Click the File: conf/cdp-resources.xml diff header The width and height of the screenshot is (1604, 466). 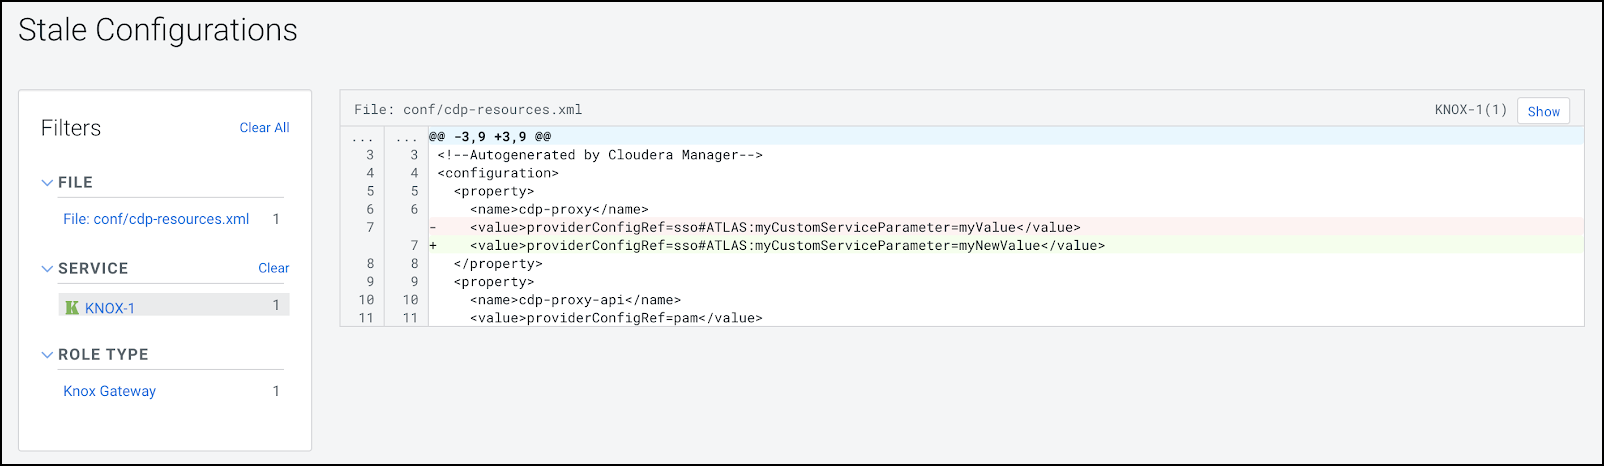coord(468,110)
